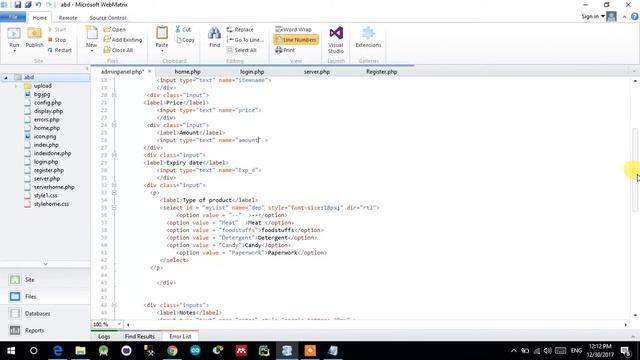Open the Find tool

pyautogui.click(x=214, y=38)
